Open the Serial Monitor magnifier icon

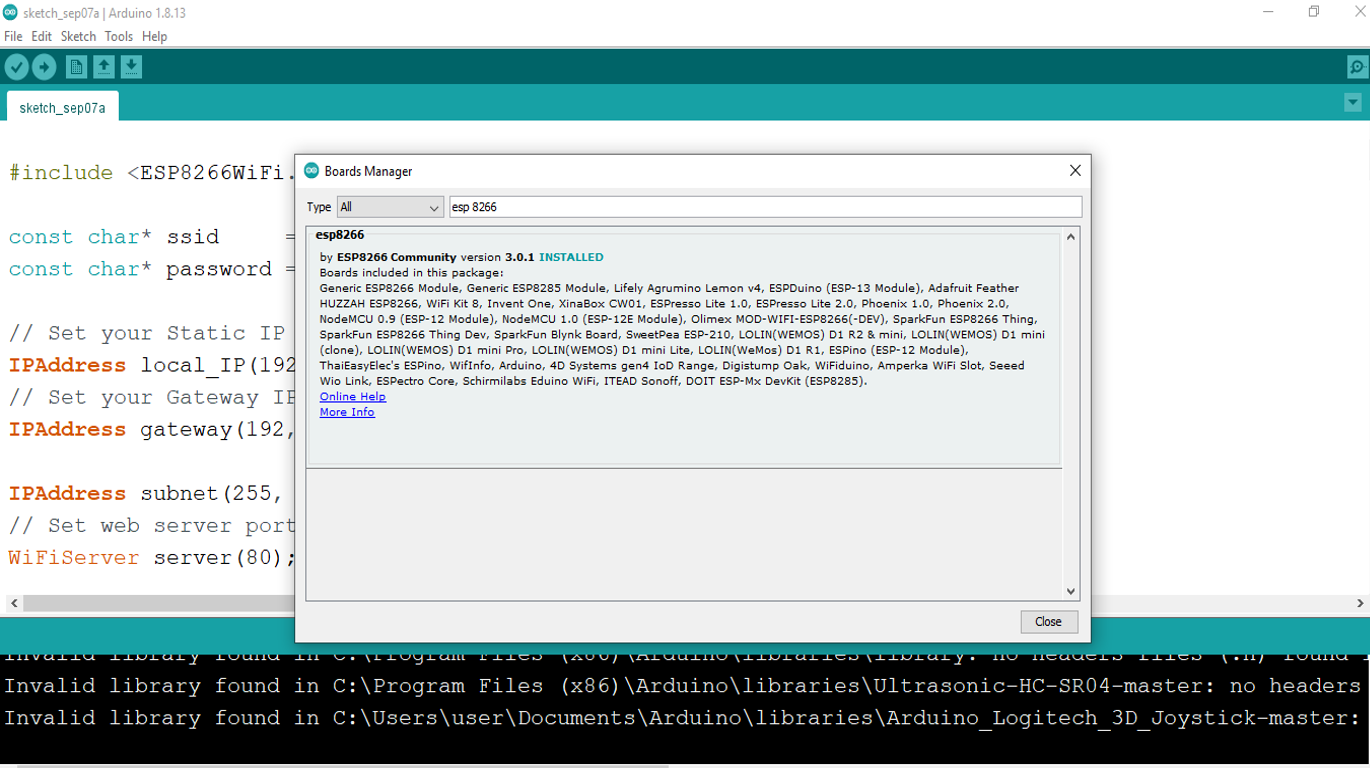point(1357,67)
